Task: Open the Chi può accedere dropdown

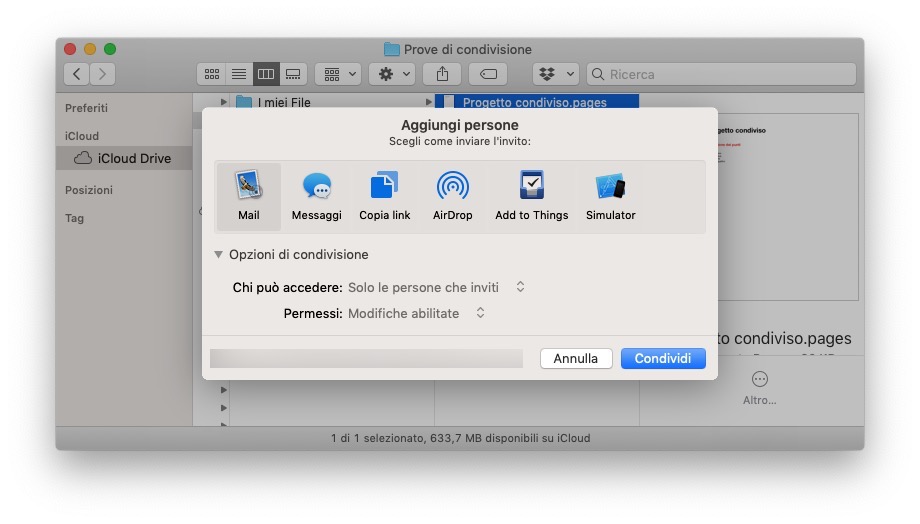Action: [436, 287]
